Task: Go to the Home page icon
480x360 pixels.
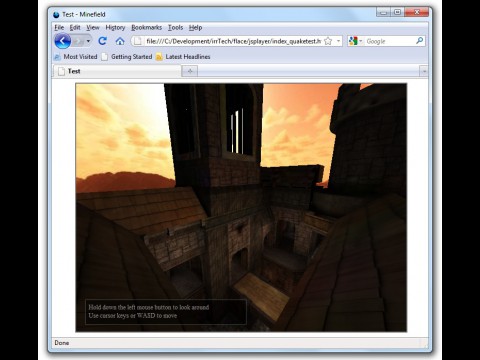Action: (120, 41)
